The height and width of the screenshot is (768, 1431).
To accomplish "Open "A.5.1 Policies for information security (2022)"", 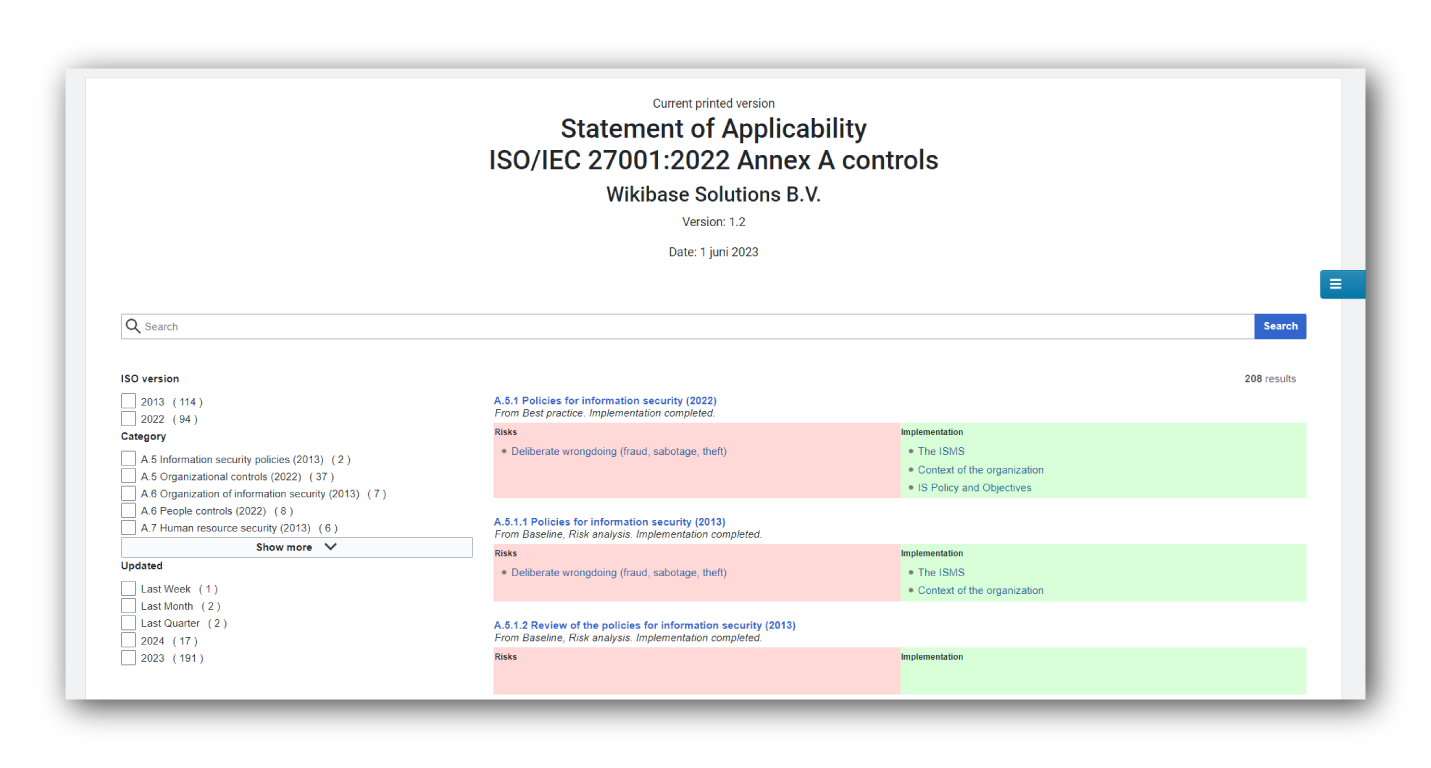I will click(x=605, y=400).
